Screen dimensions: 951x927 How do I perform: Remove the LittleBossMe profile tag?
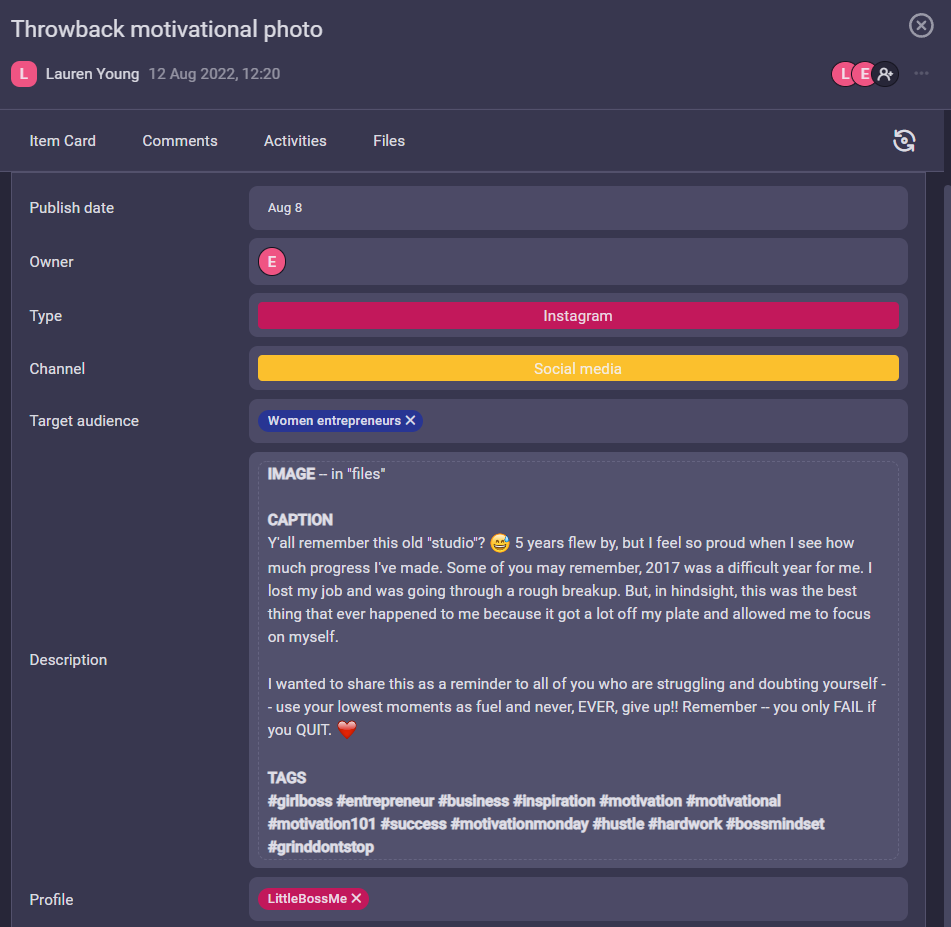coord(356,899)
